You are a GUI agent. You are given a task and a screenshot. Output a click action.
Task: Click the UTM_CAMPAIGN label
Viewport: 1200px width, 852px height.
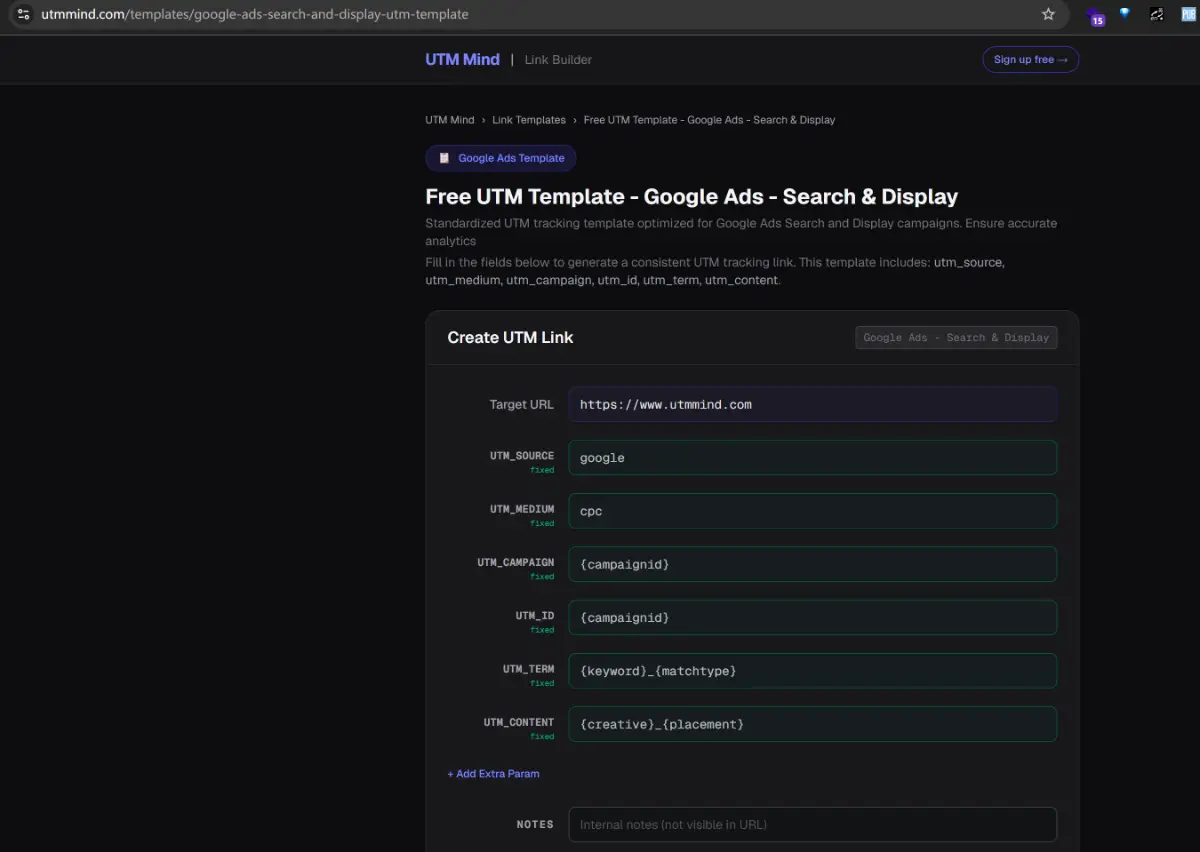(516, 563)
